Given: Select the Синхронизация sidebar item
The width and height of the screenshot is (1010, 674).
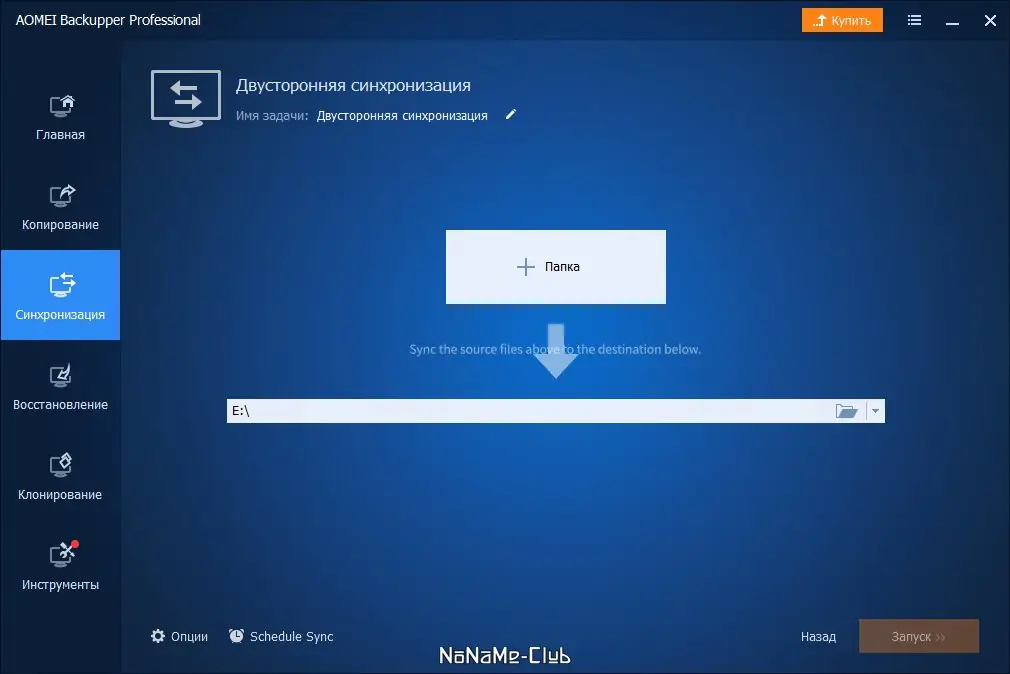Looking at the screenshot, I should (60, 295).
